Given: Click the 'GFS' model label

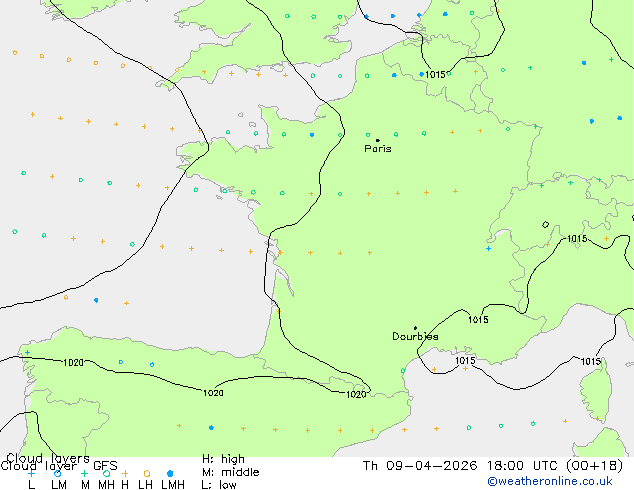Looking at the screenshot, I should click(x=105, y=466).
